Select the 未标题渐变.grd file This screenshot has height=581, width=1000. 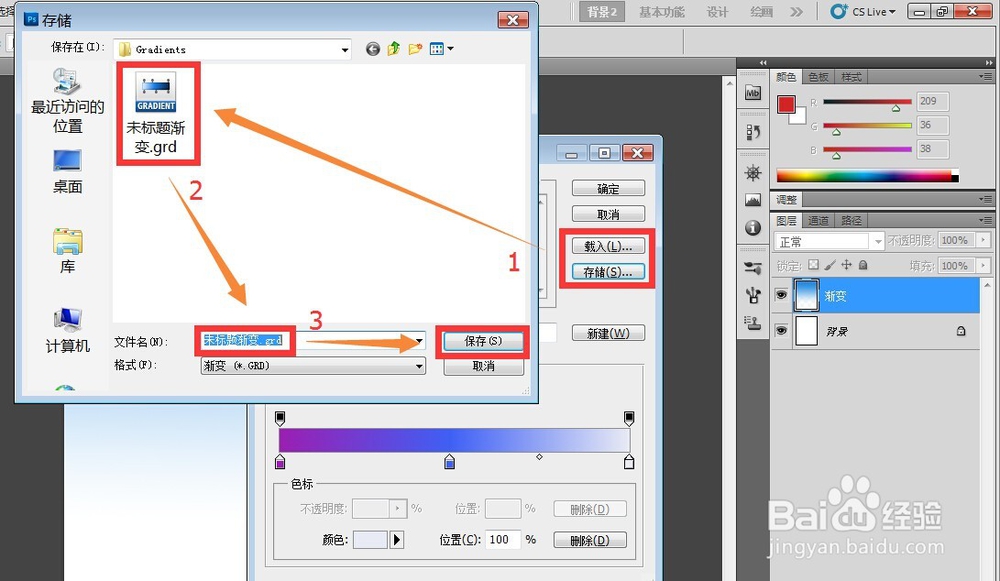tap(156, 114)
